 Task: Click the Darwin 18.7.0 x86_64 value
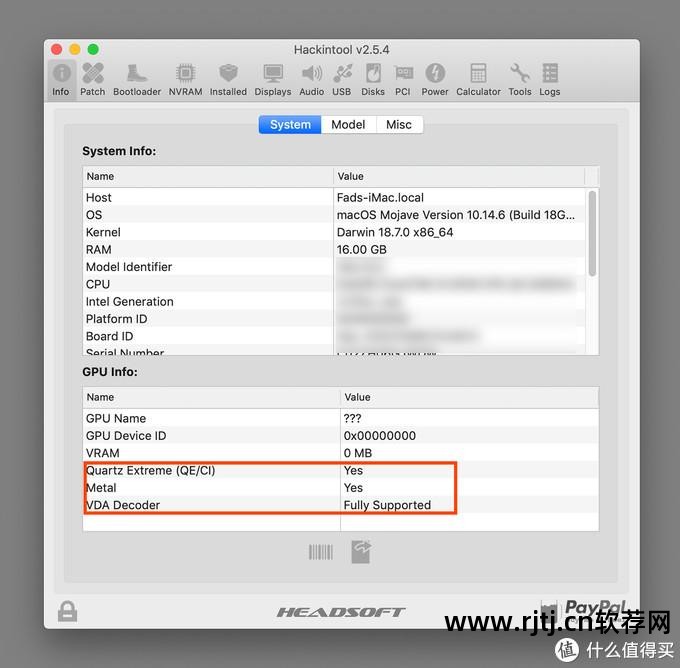coord(395,232)
